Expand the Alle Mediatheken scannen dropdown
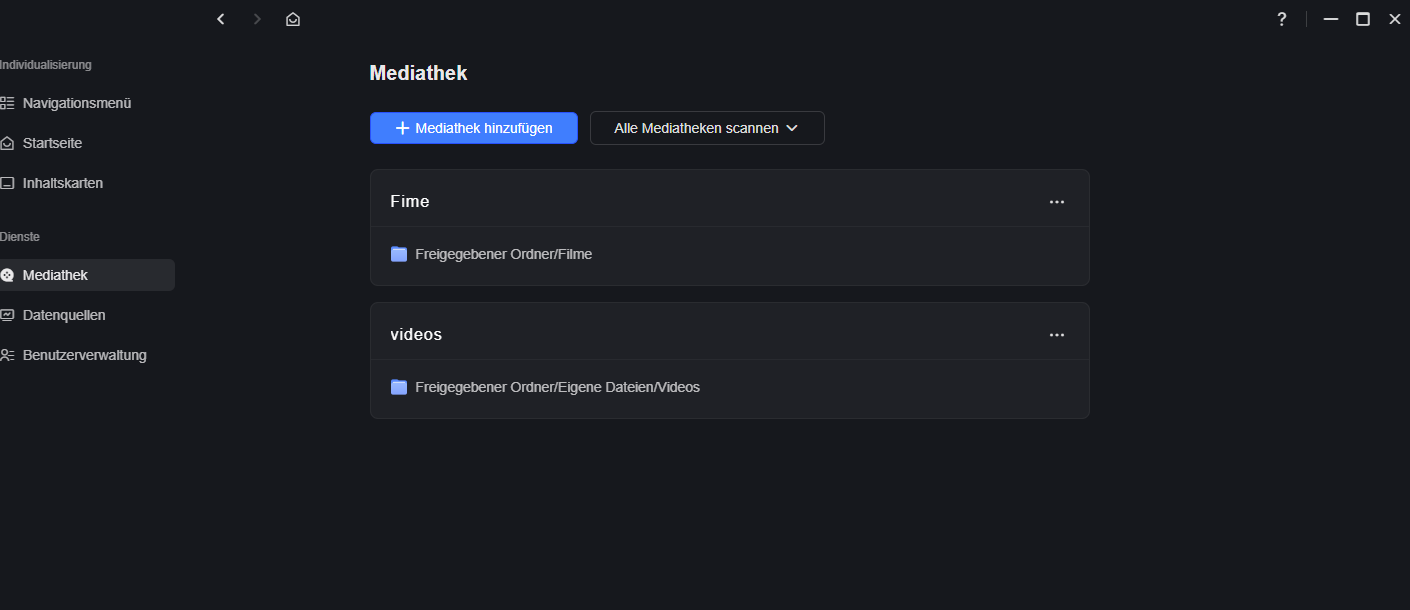The image size is (1410, 610). tap(707, 128)
